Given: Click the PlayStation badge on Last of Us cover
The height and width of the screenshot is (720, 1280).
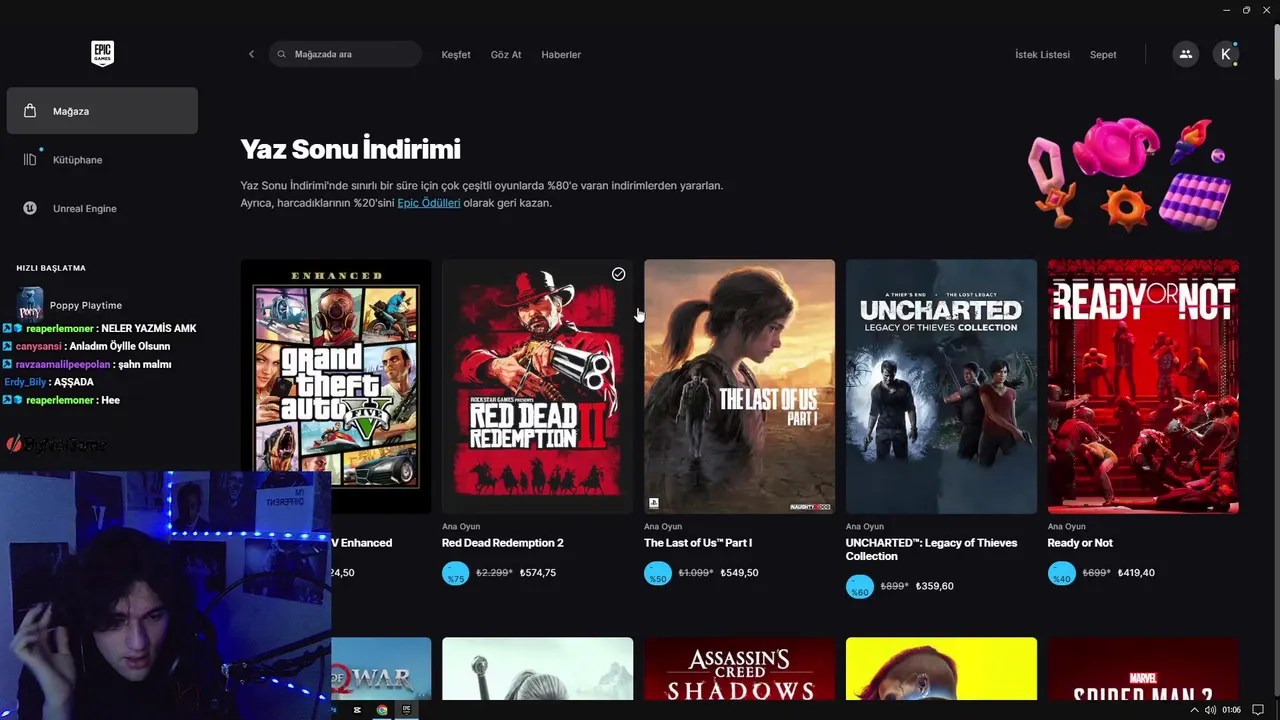Looking at the screenshot, I should click(x=653, y=503).
